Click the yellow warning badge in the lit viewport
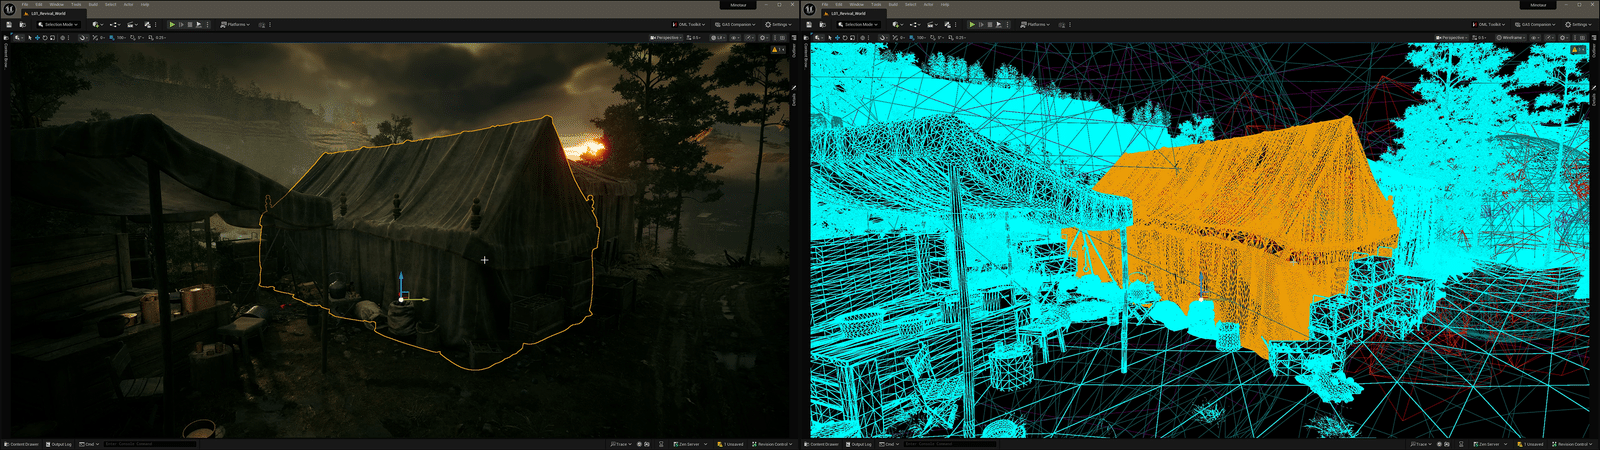 pos(778,49)
